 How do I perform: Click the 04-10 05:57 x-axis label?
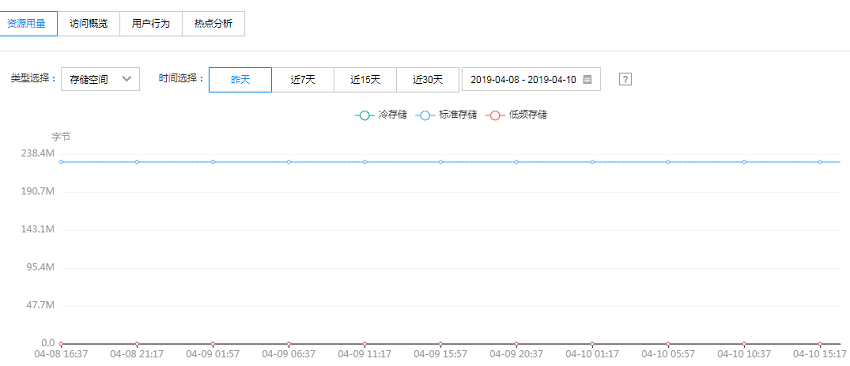point(668,354)
